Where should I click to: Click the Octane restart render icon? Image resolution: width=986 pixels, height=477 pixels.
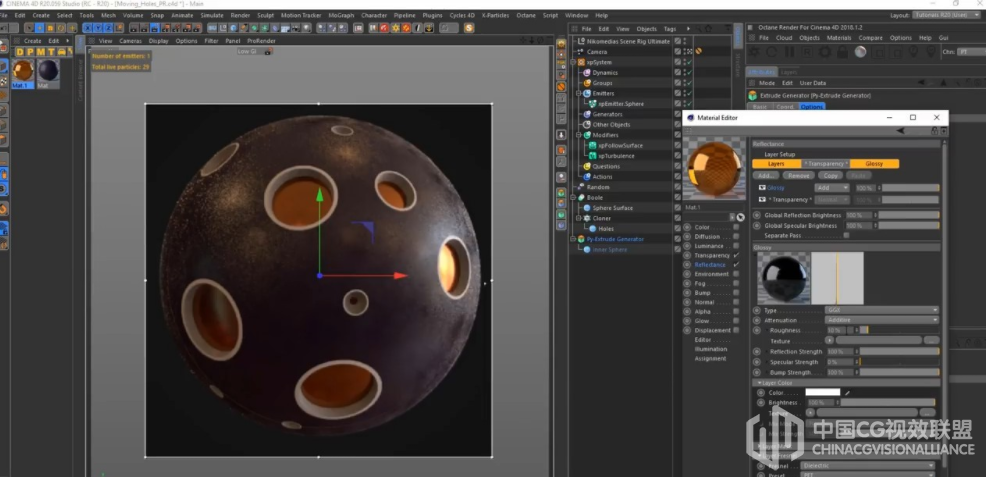pyautogui.click(x=771, y=52)
